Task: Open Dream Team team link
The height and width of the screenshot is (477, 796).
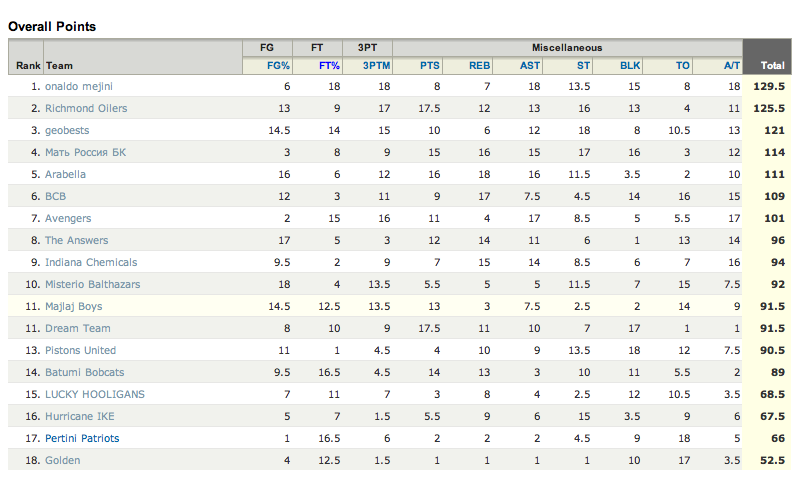Action: click(x=78, y=328)
